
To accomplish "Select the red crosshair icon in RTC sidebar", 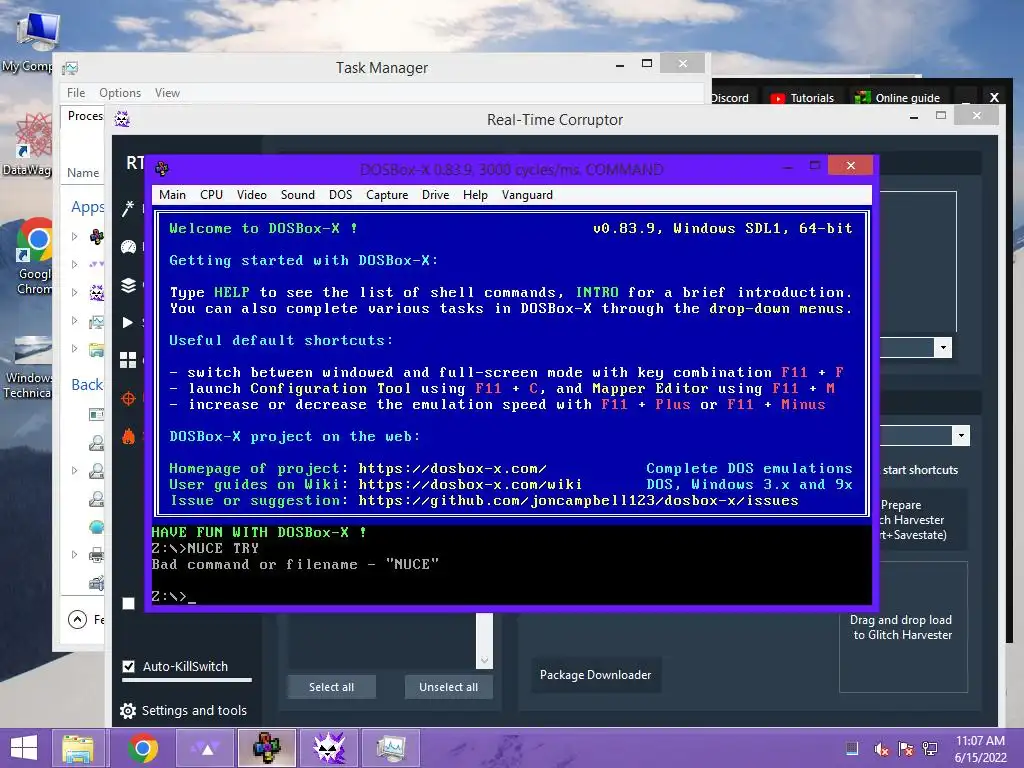I will coord(128,398).
